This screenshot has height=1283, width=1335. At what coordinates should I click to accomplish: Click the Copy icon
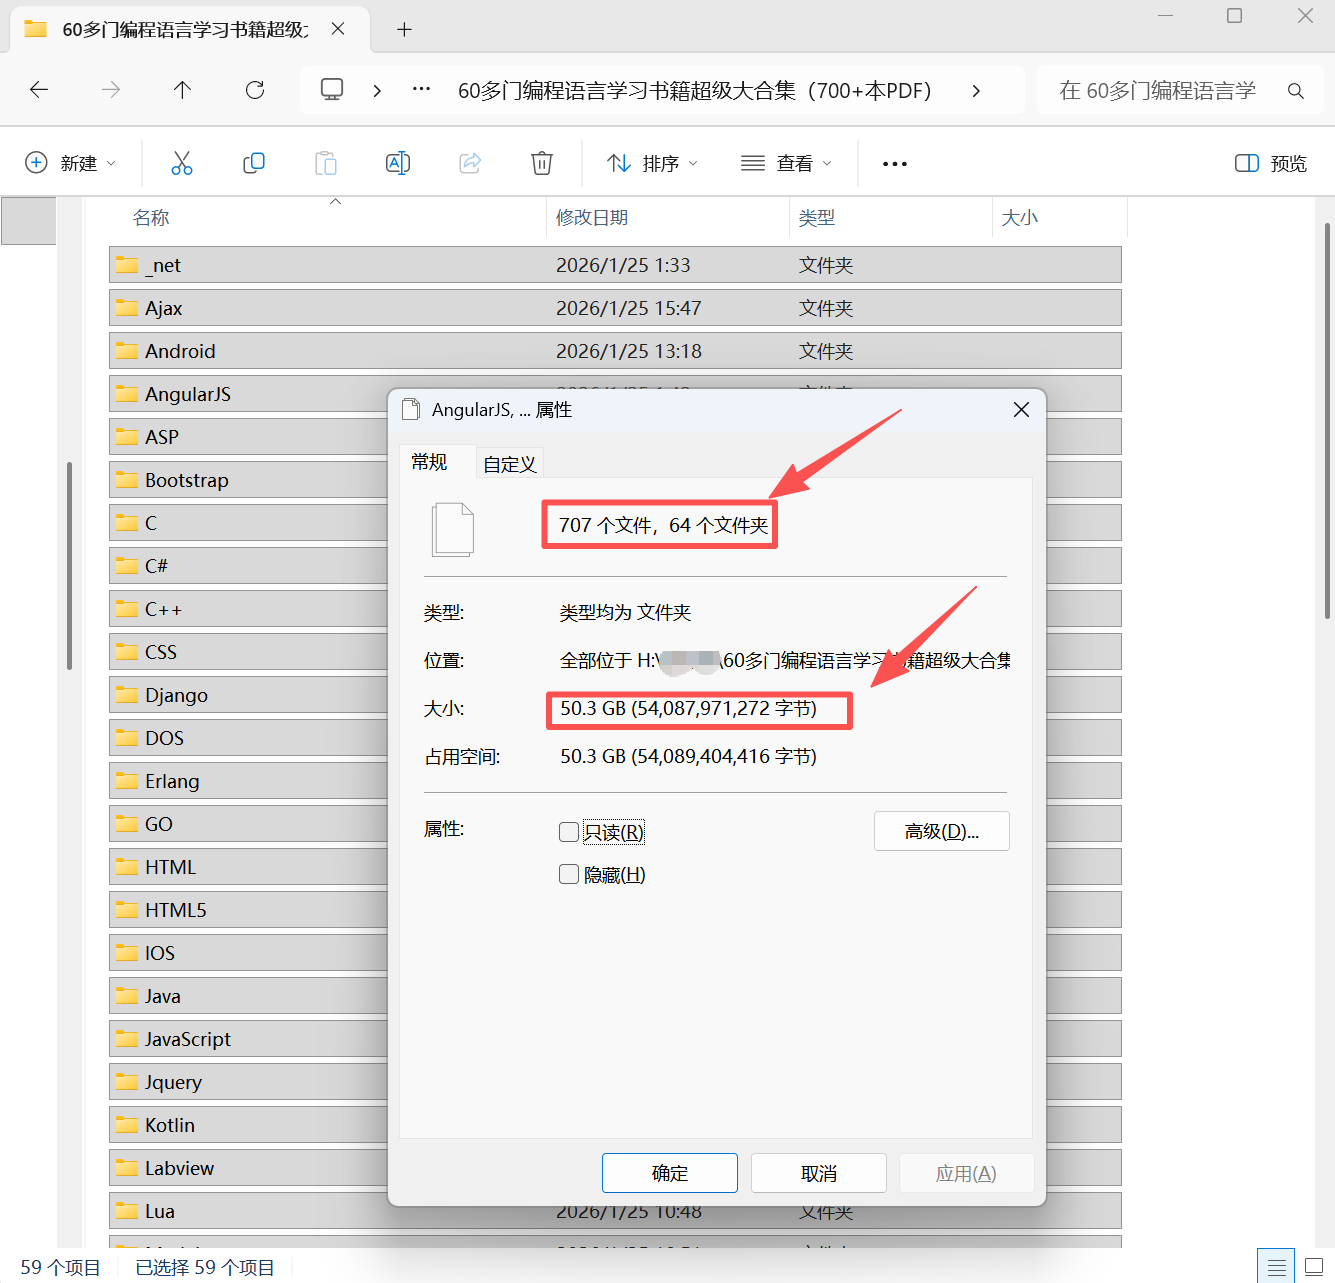click(254, 162)
